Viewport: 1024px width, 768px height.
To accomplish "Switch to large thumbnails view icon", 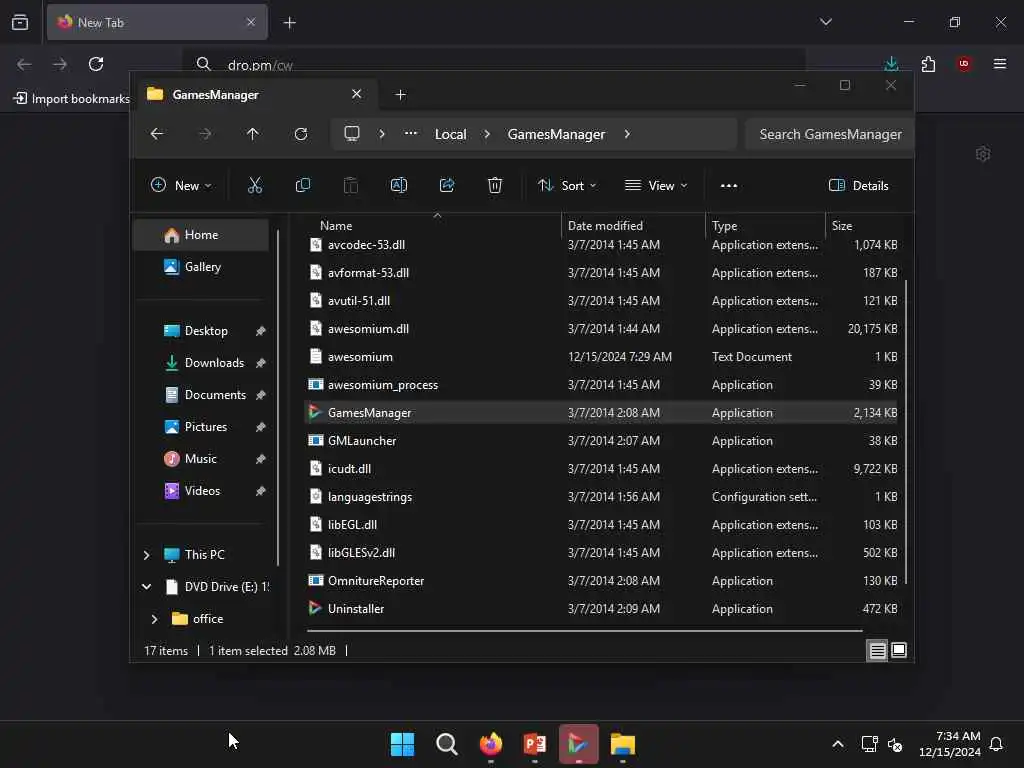I will pyautogui.click(x=899, y=650).
